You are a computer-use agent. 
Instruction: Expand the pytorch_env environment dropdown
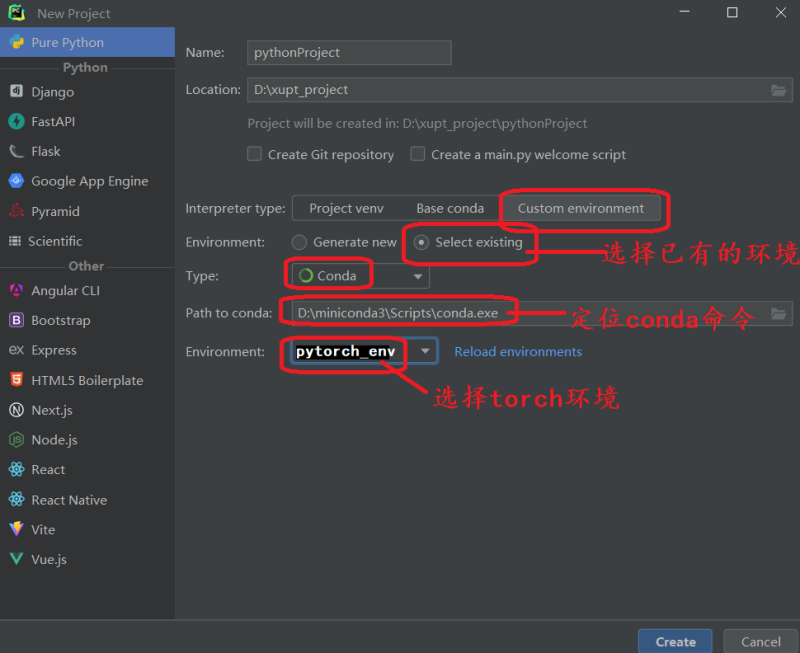[425, 352]
